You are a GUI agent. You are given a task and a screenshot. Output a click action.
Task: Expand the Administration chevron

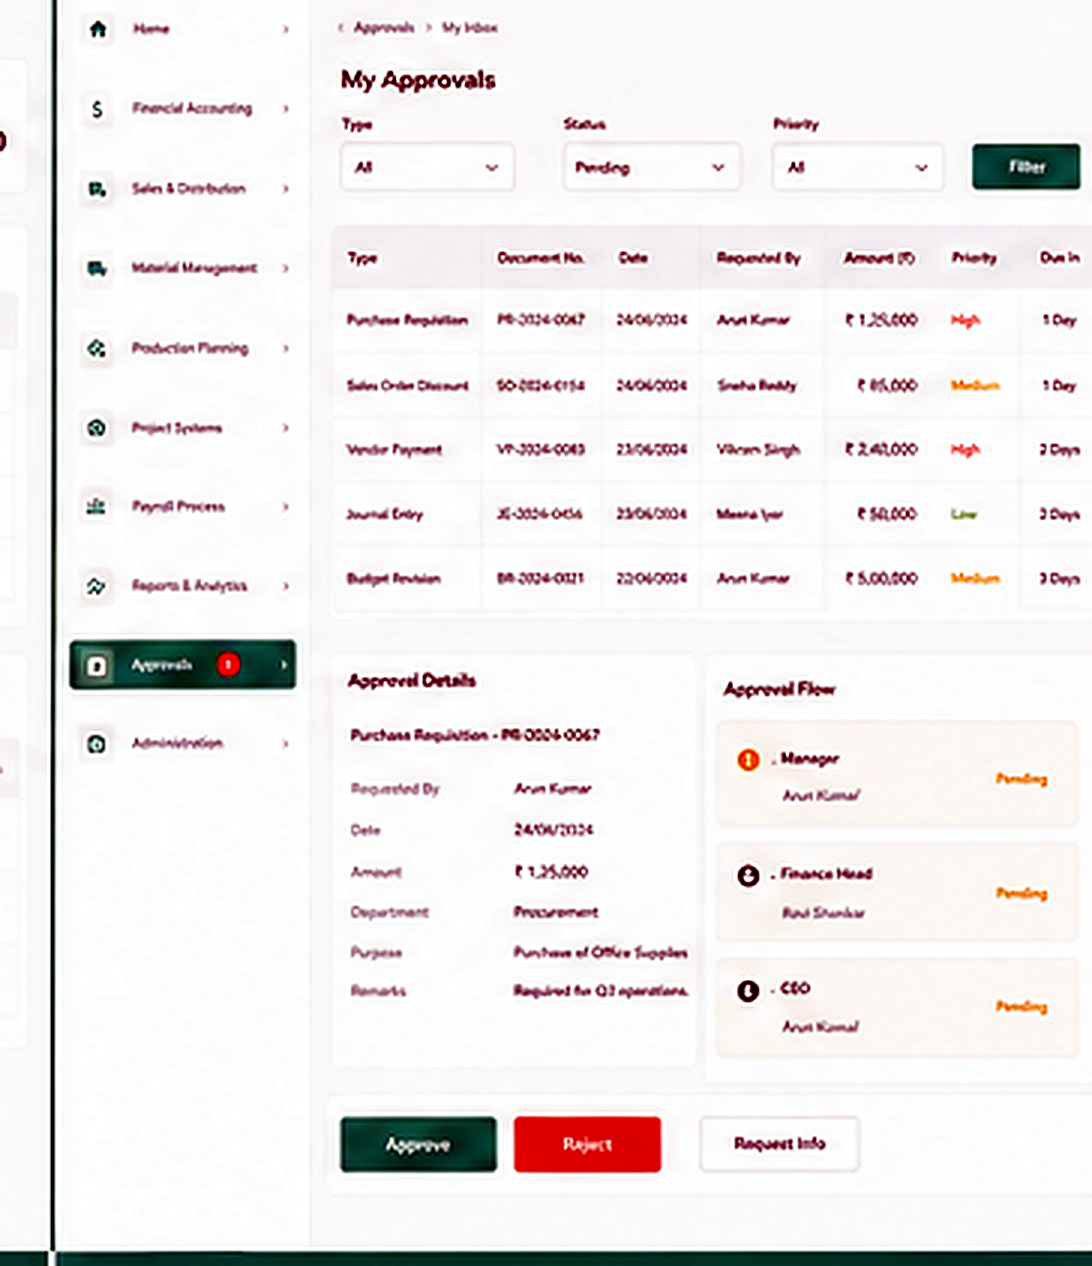285,744
